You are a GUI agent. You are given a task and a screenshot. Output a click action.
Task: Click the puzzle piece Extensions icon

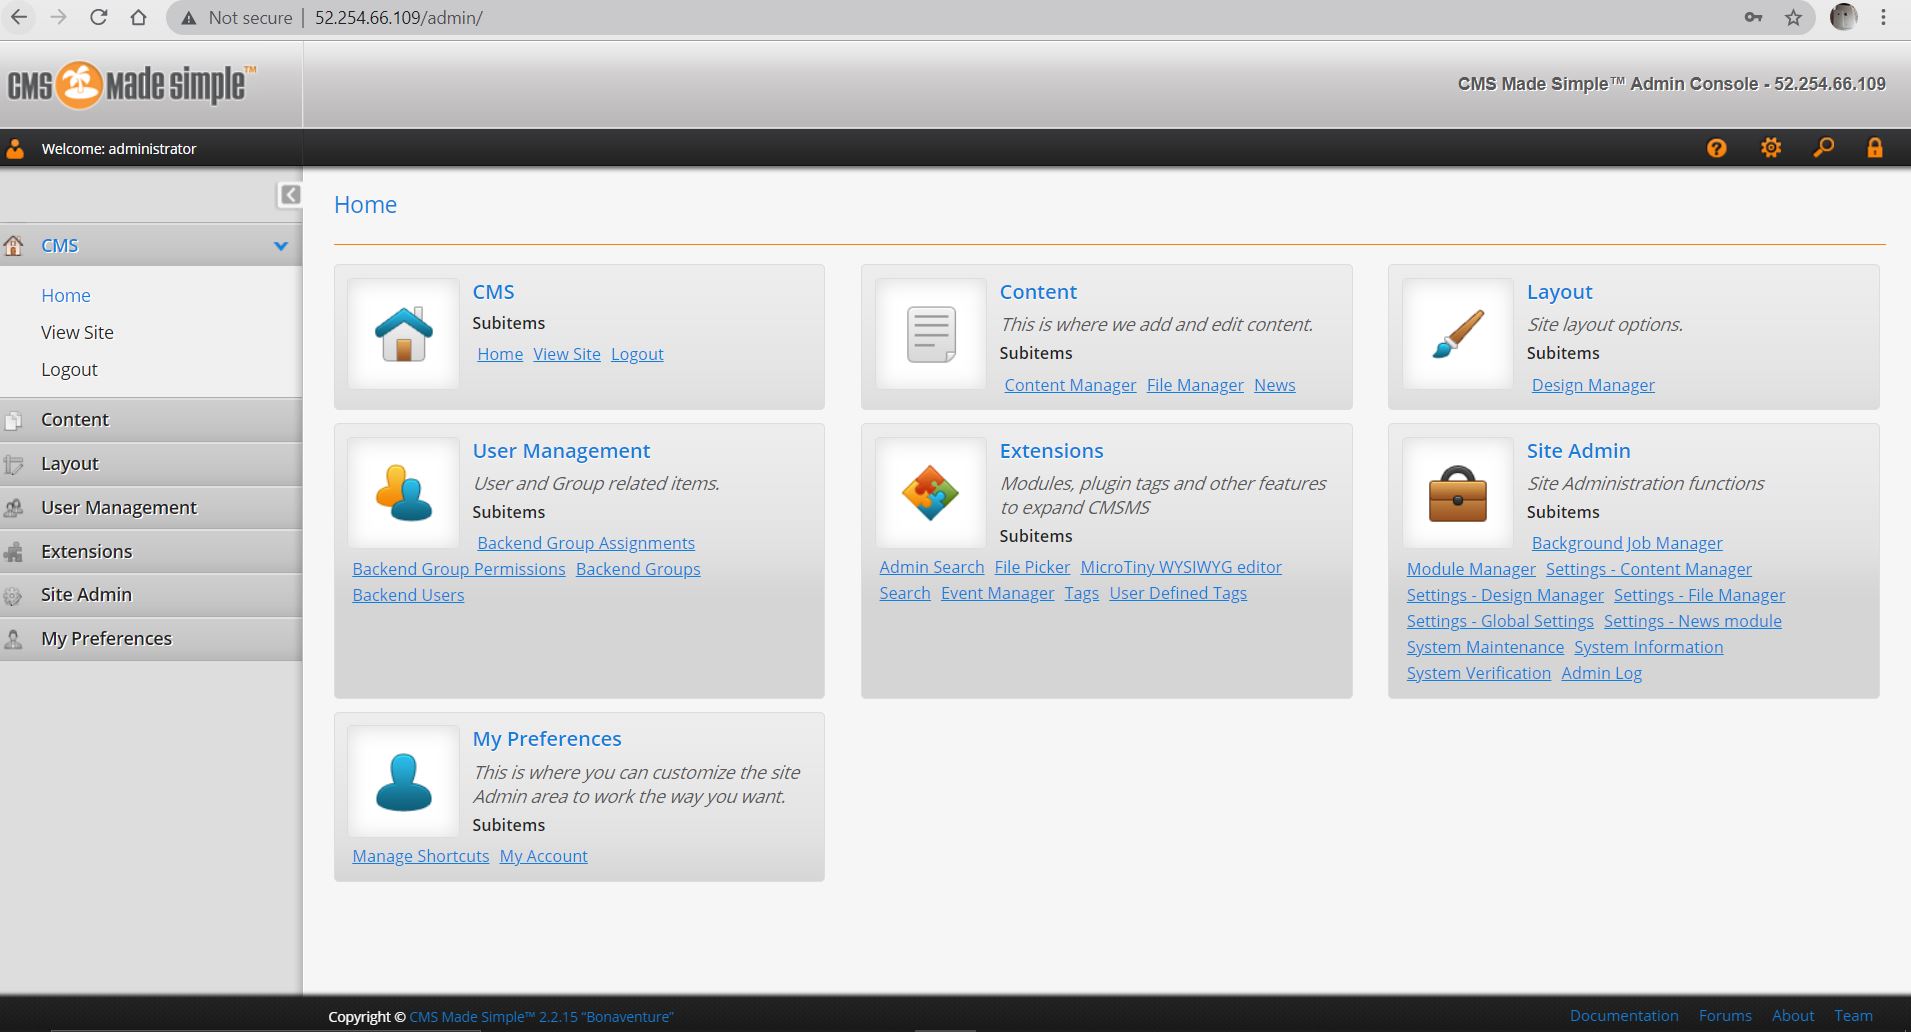[x=930, y=493]
